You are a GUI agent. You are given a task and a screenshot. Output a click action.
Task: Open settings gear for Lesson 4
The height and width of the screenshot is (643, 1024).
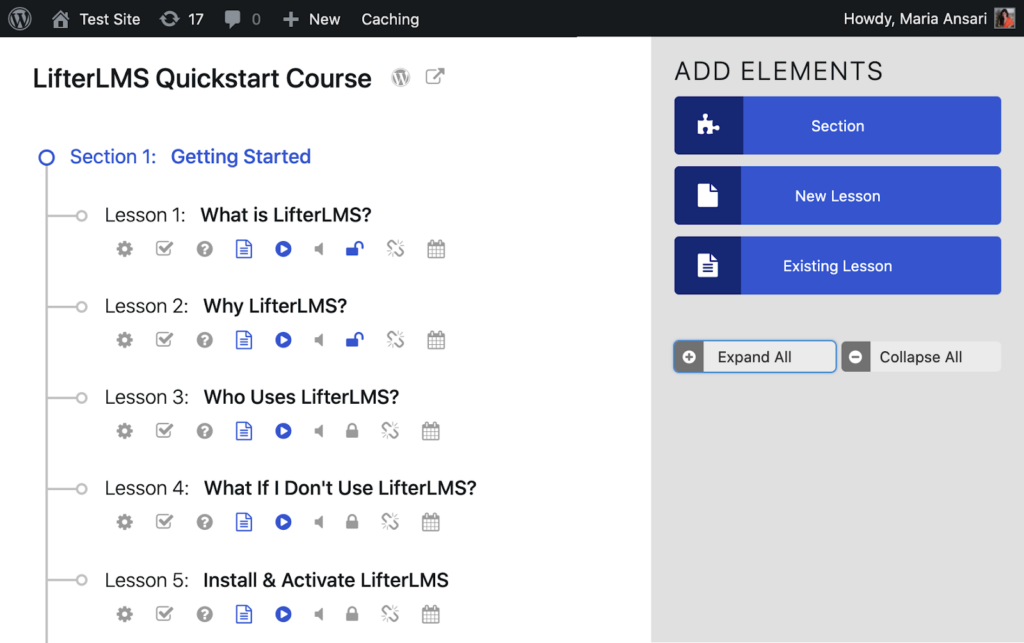pyautogui.click(x=125, y=522)
